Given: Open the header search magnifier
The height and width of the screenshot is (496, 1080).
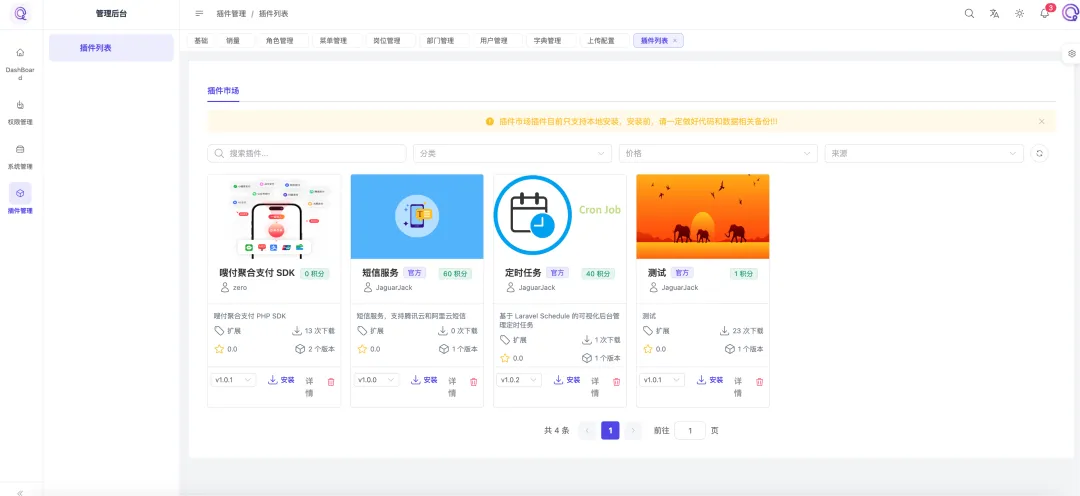Looking at the screenshot, I should 969,13.
